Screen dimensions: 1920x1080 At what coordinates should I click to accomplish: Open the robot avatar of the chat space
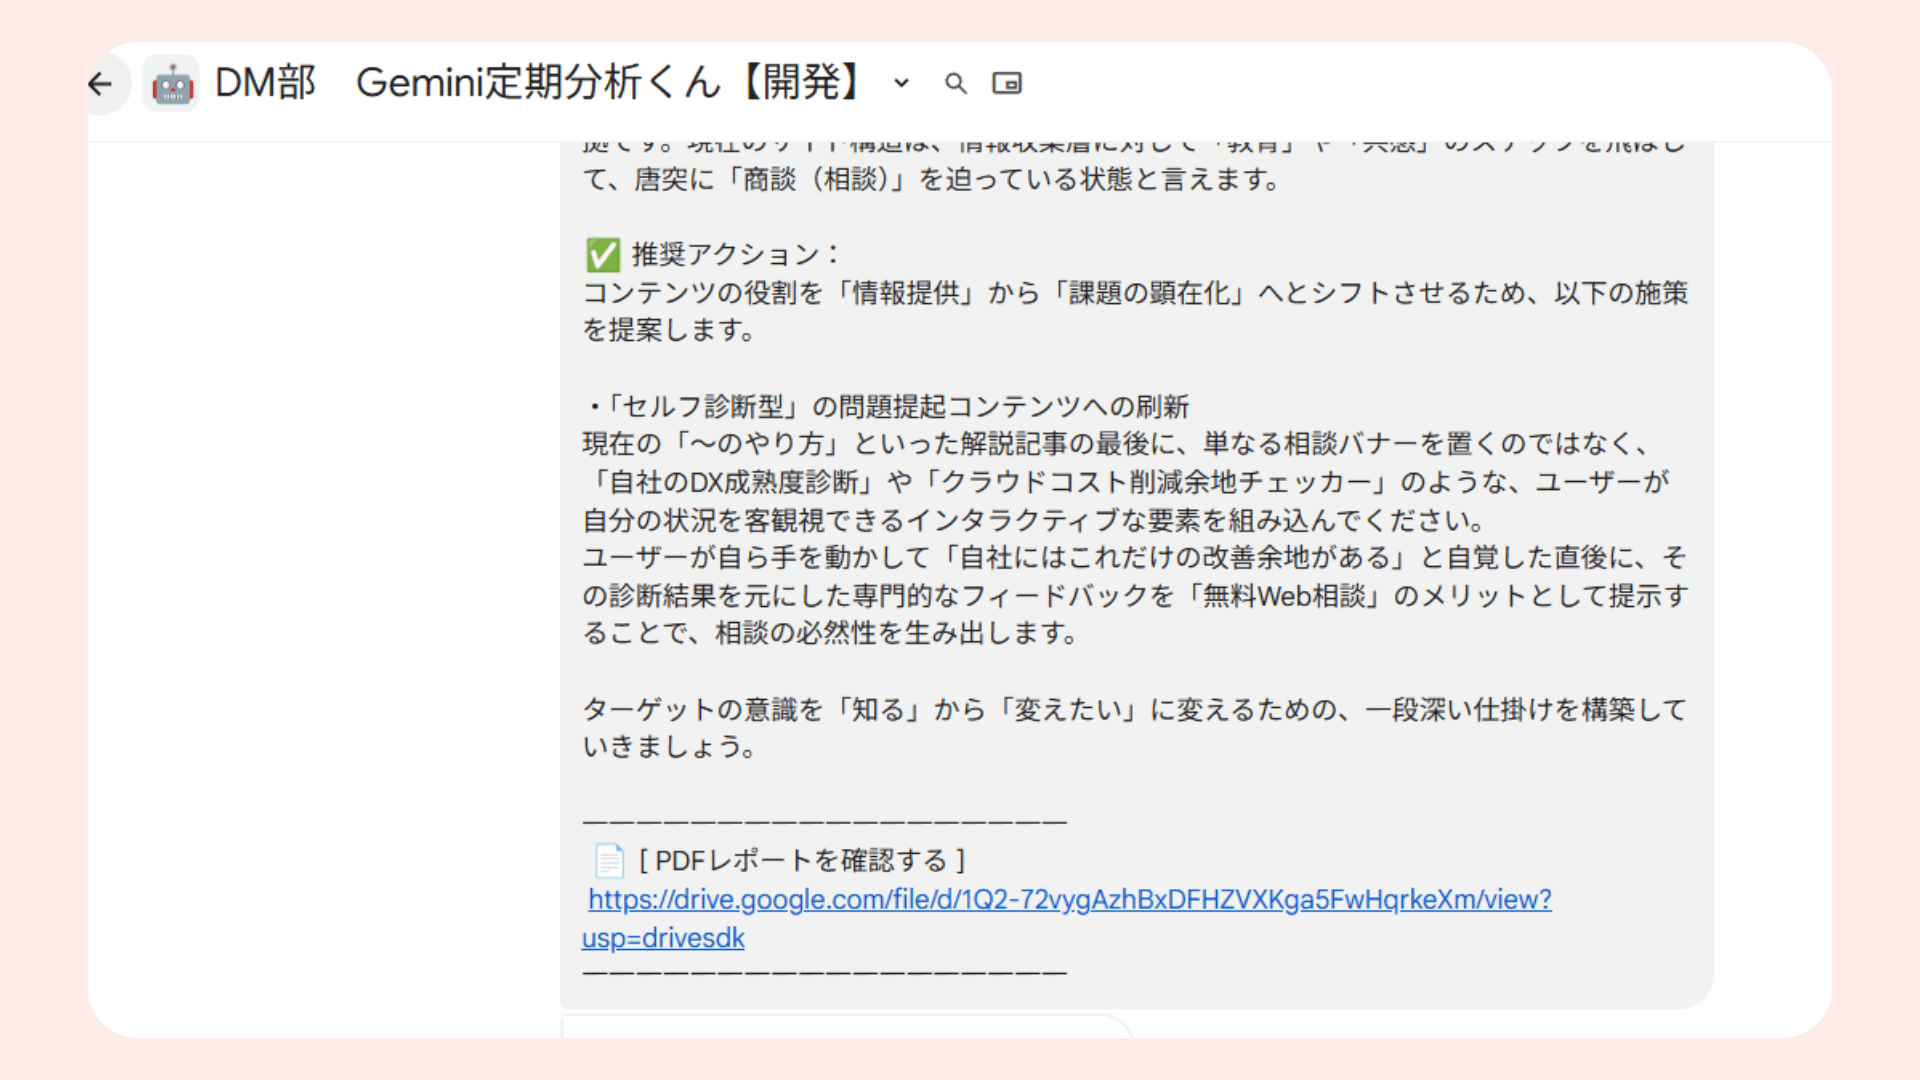coord(172,84)
